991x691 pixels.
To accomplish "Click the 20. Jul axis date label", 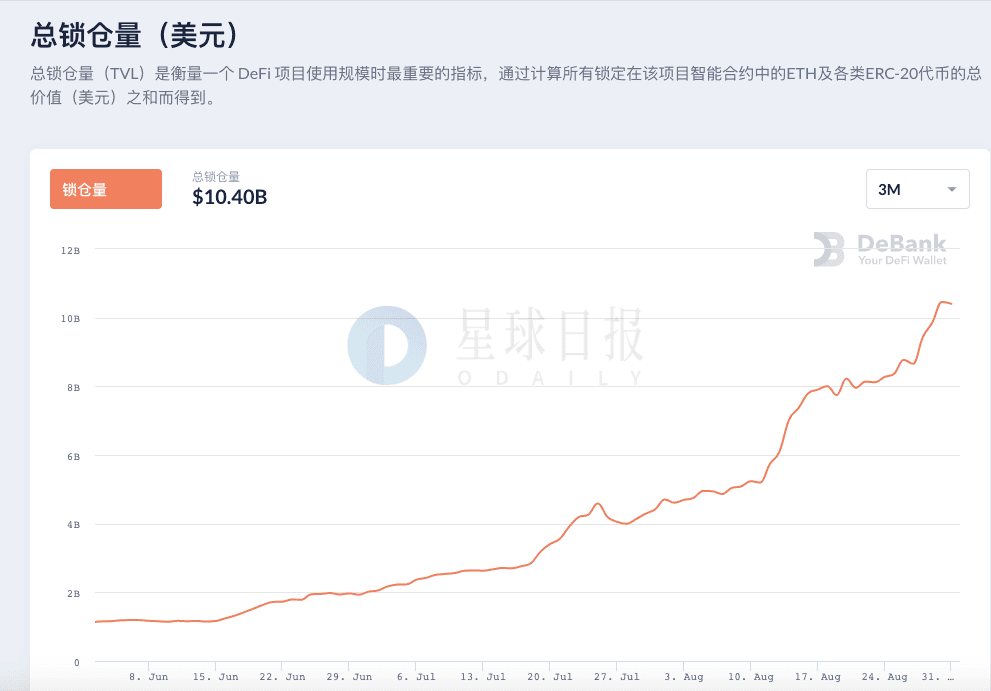I will point(550,676).
